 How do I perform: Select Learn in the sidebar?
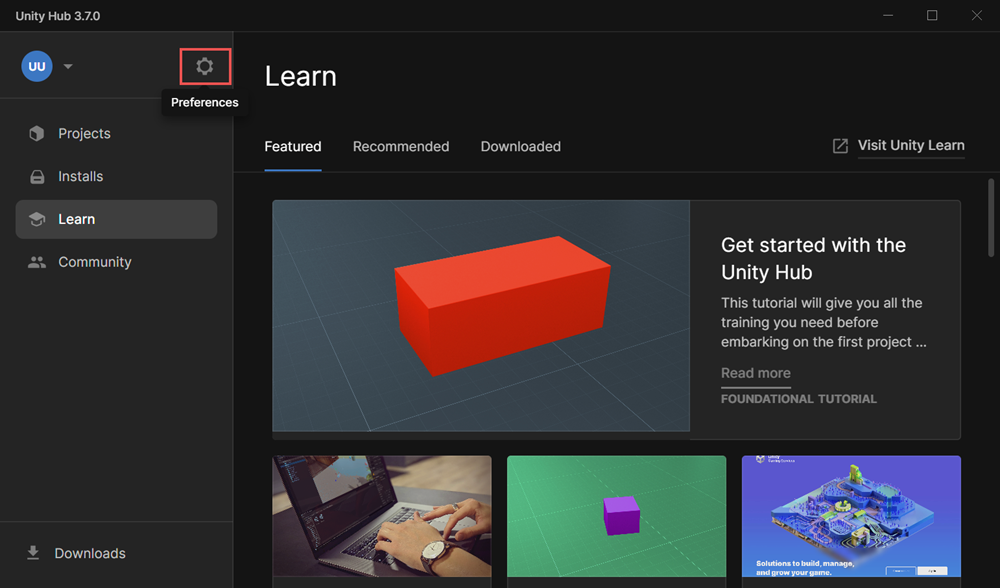[x=116, y=219]
